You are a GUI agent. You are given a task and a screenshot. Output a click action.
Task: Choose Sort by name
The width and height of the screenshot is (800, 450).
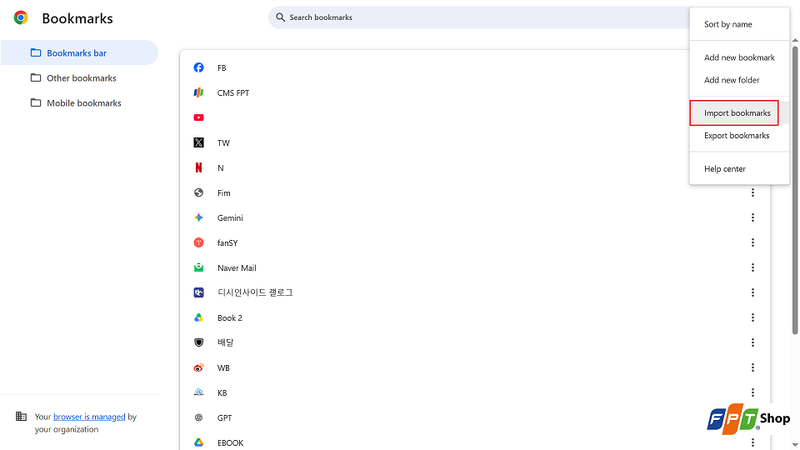tap(739, 24)
